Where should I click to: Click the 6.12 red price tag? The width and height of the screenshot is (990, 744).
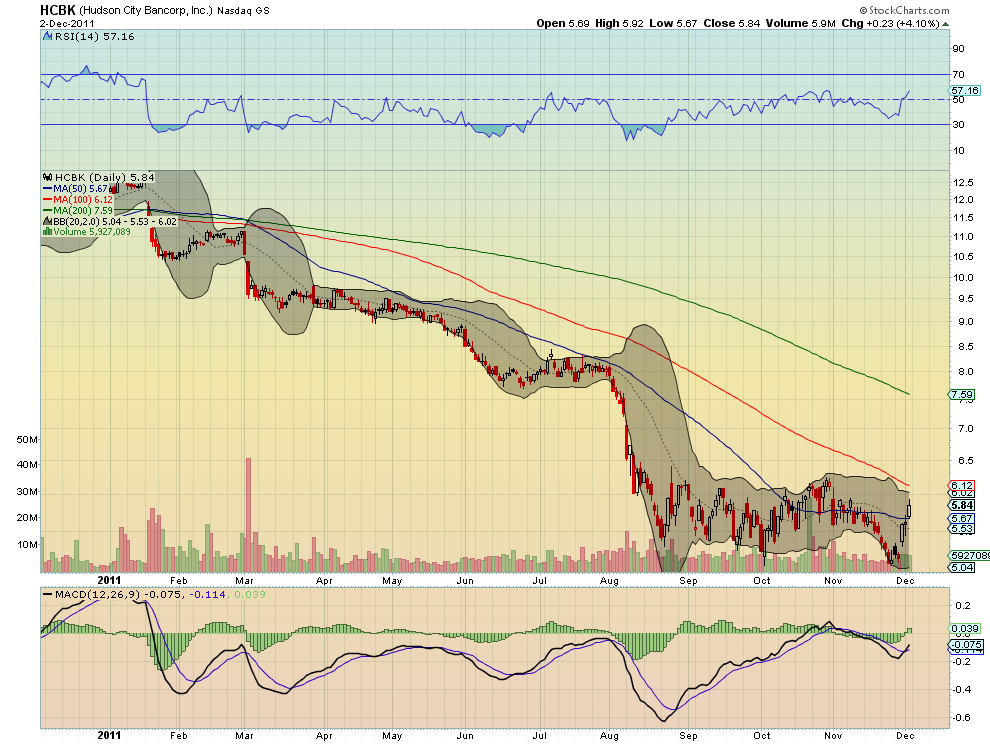click(x=962, y=486)
